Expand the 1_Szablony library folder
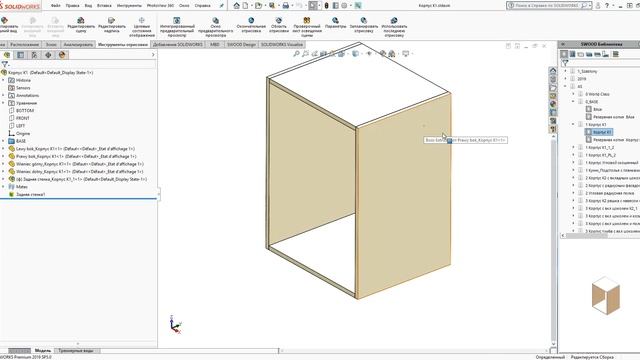This screenshot has width=640, height=360. pos(566,71)
